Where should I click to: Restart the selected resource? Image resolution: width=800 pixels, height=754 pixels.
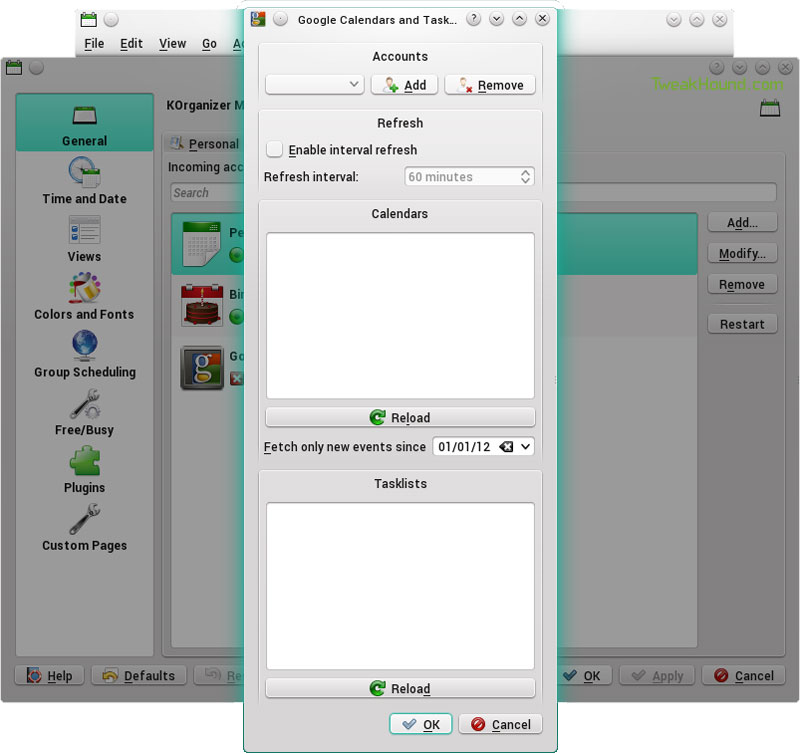(742, 324)
